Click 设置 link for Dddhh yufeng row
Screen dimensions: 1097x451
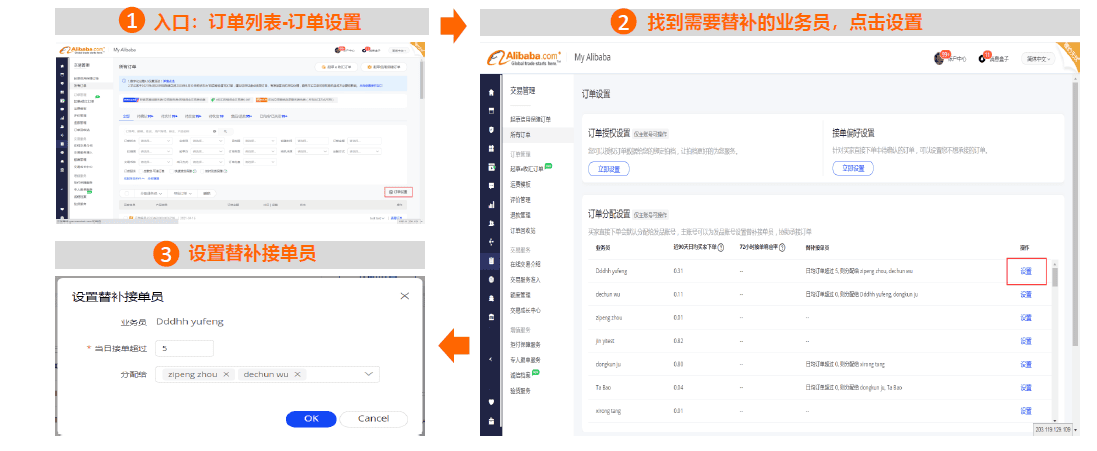pyautogui.click(x=1025, y=271)
